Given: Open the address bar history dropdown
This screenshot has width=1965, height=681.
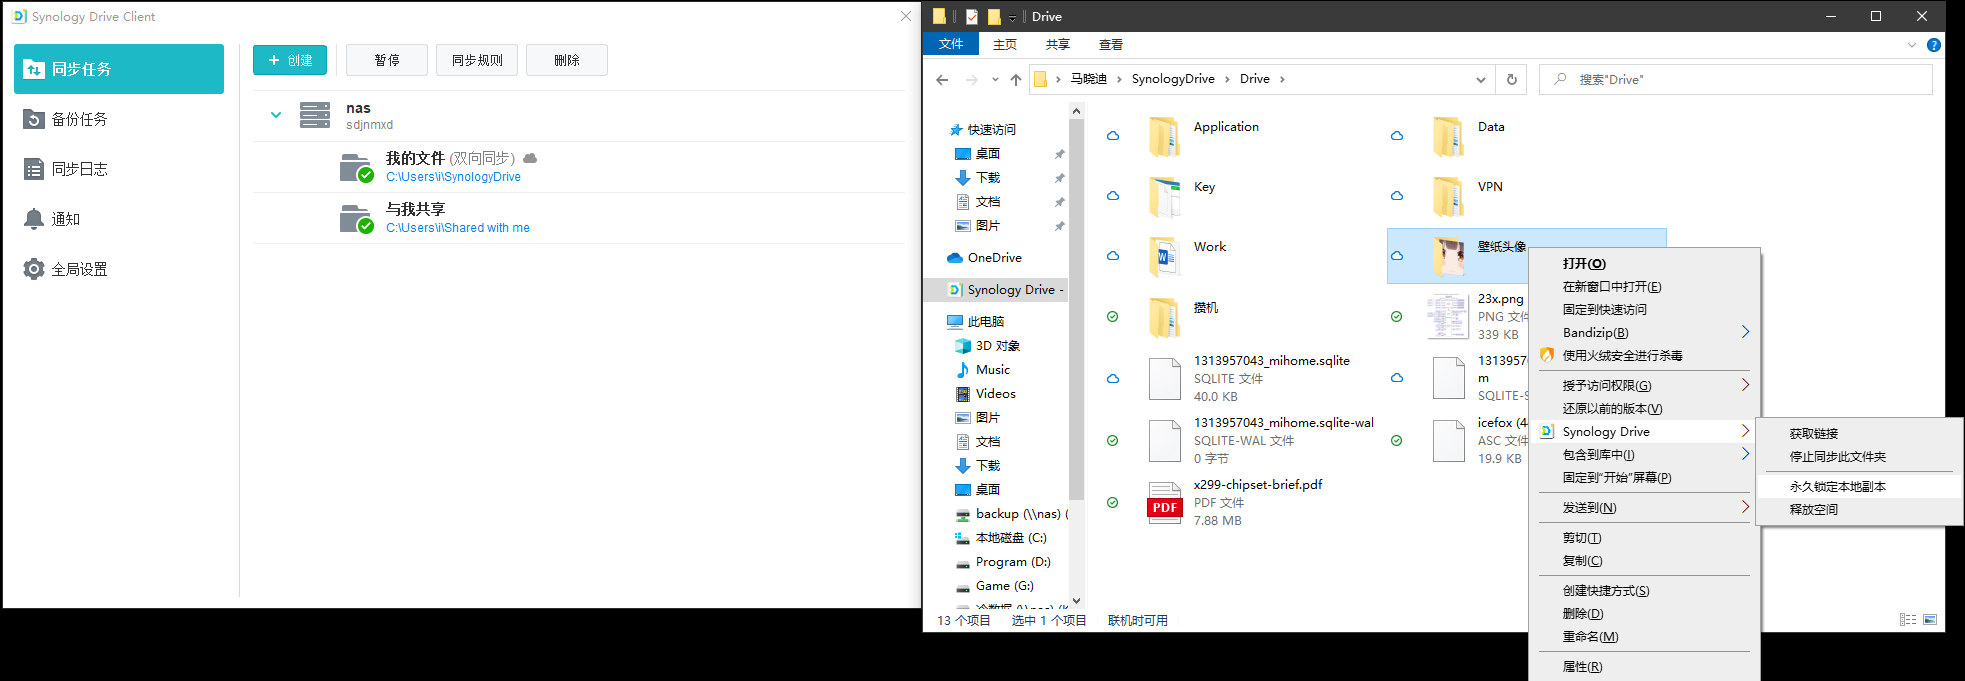Looking at the screenshot, I should [x=1481, y=79].
